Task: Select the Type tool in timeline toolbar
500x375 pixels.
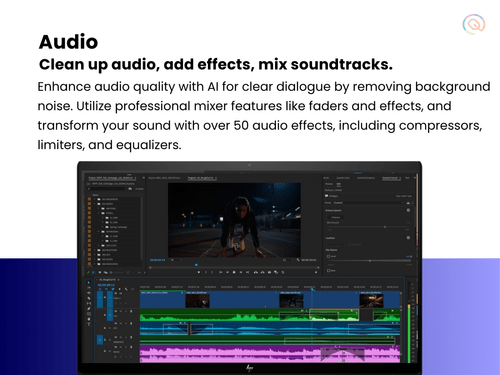Action: pyautogui.click(x=89, y=324)
